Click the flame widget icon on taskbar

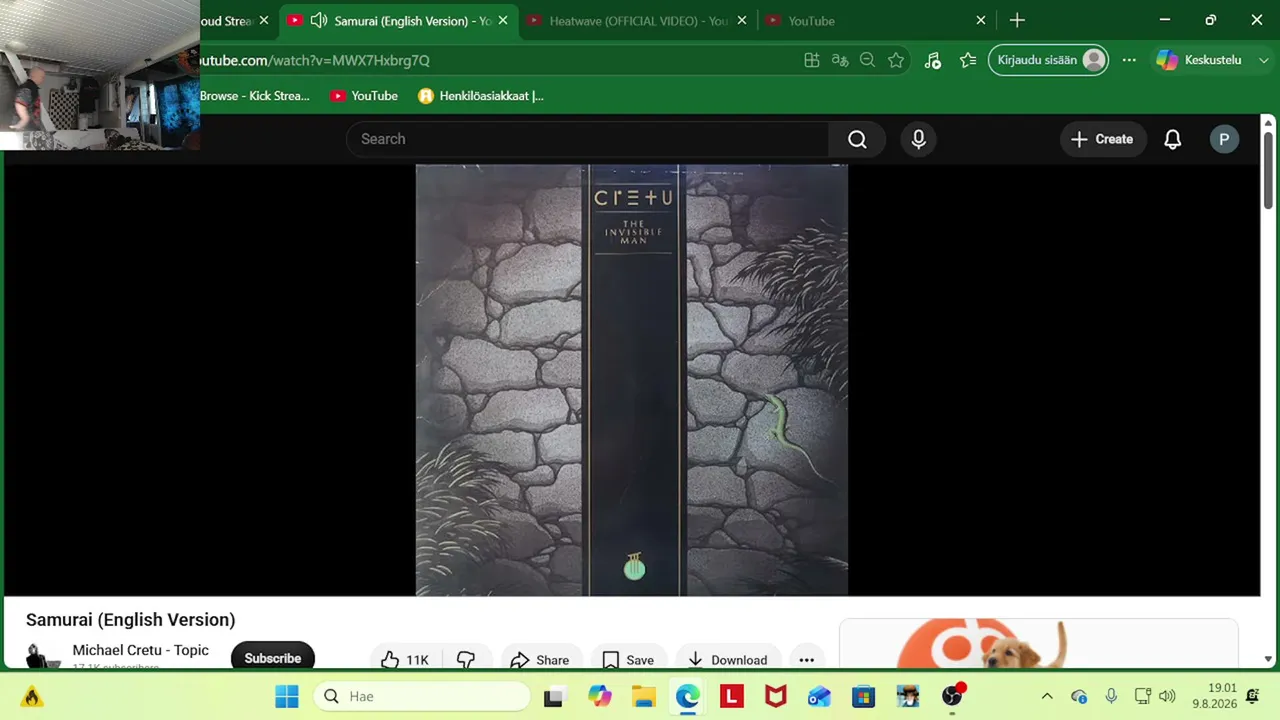coord(32,696)
